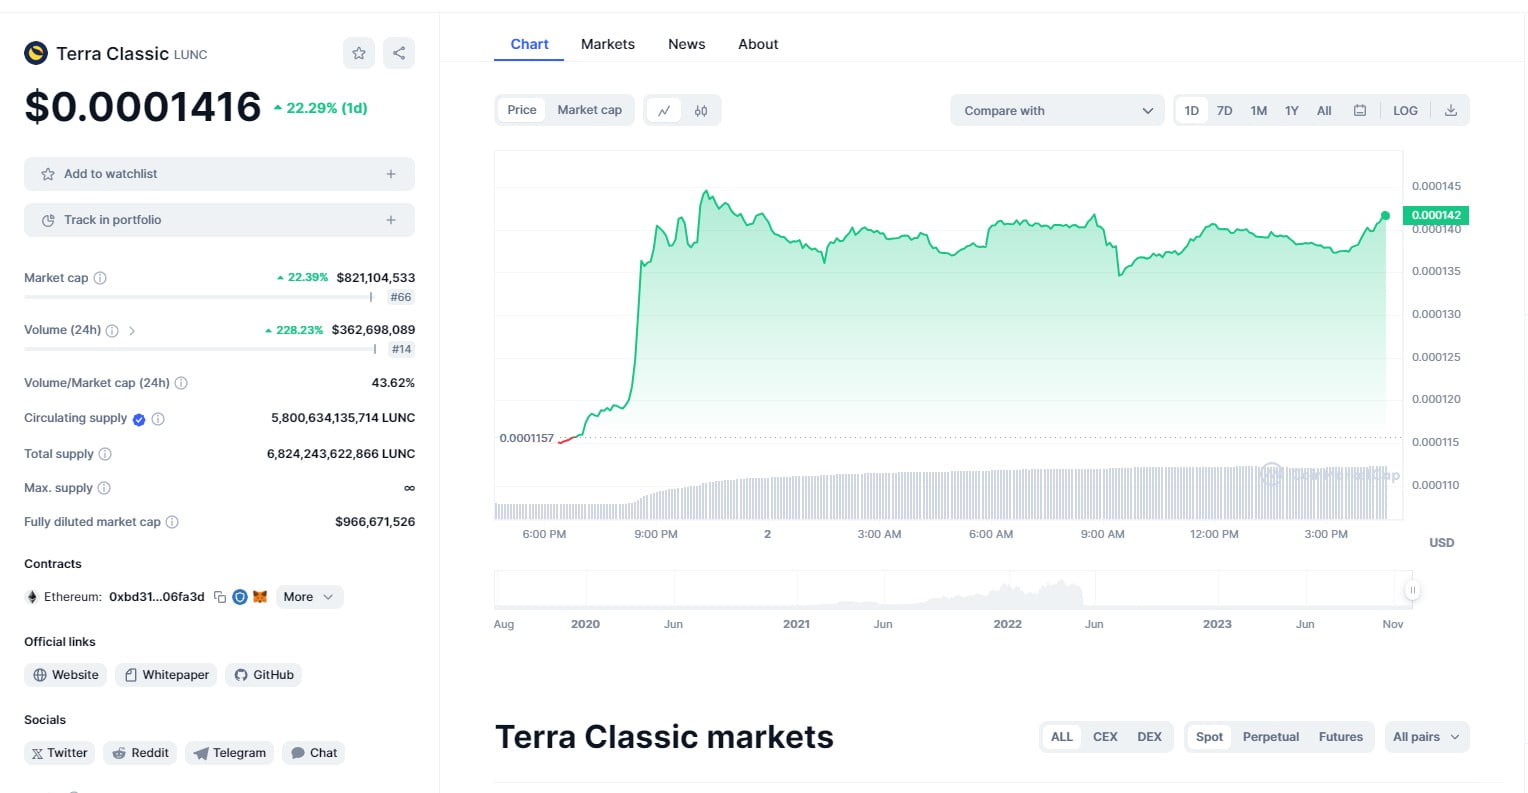This screenshot has width=1528, height=793.
Task: Filter markets by CEX
Action: (x=1105, y=737)
